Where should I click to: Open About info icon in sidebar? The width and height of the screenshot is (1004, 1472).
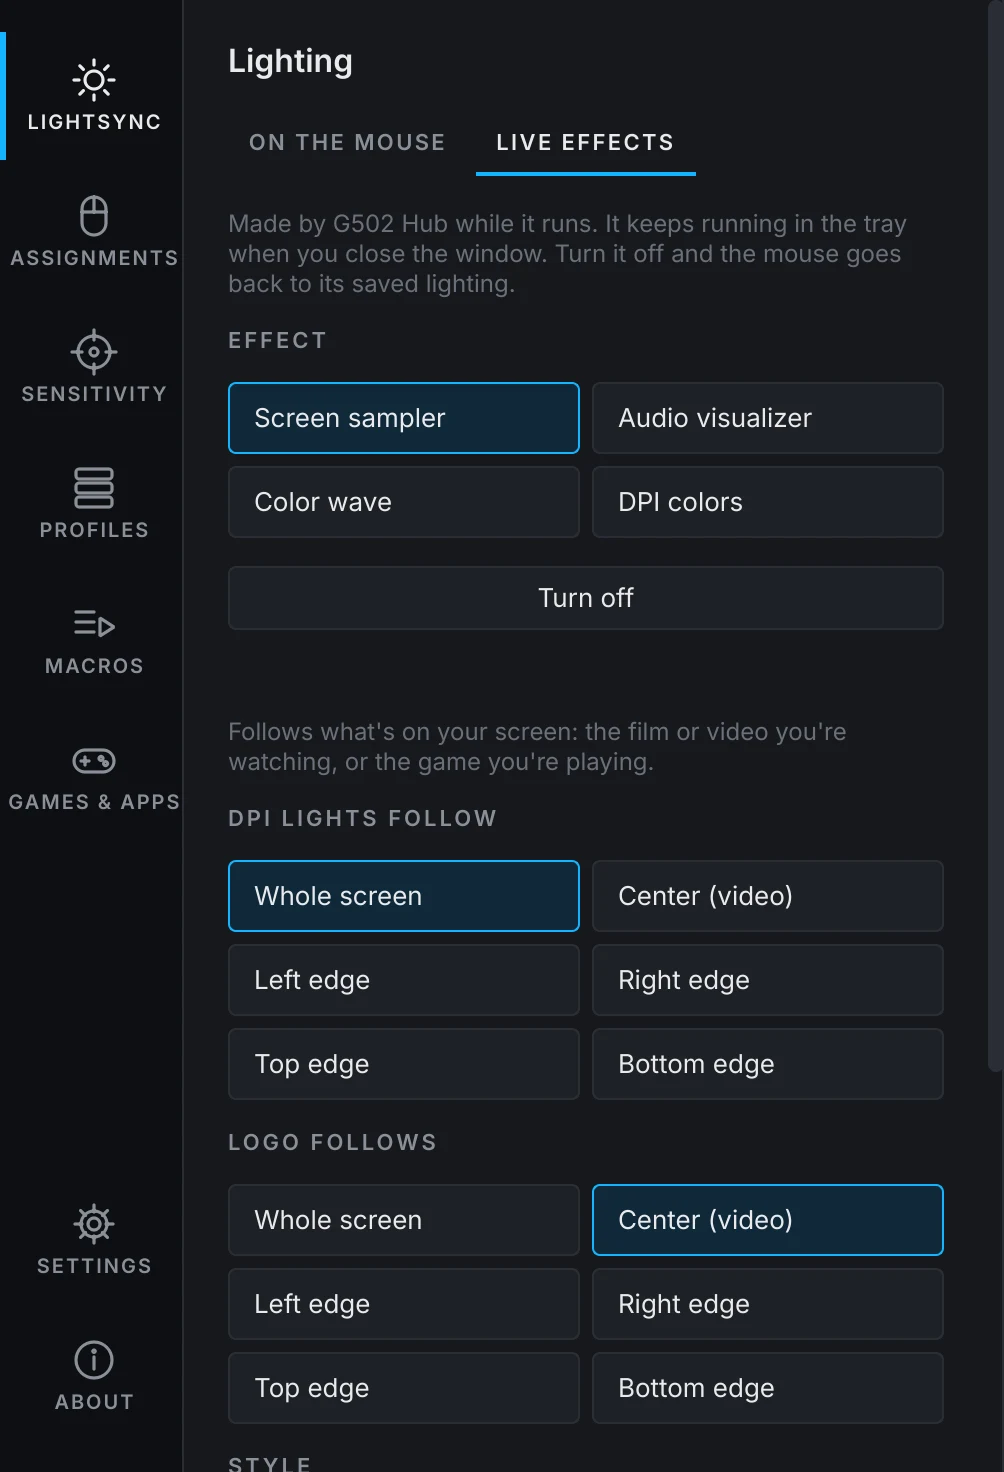(94, 1360)
